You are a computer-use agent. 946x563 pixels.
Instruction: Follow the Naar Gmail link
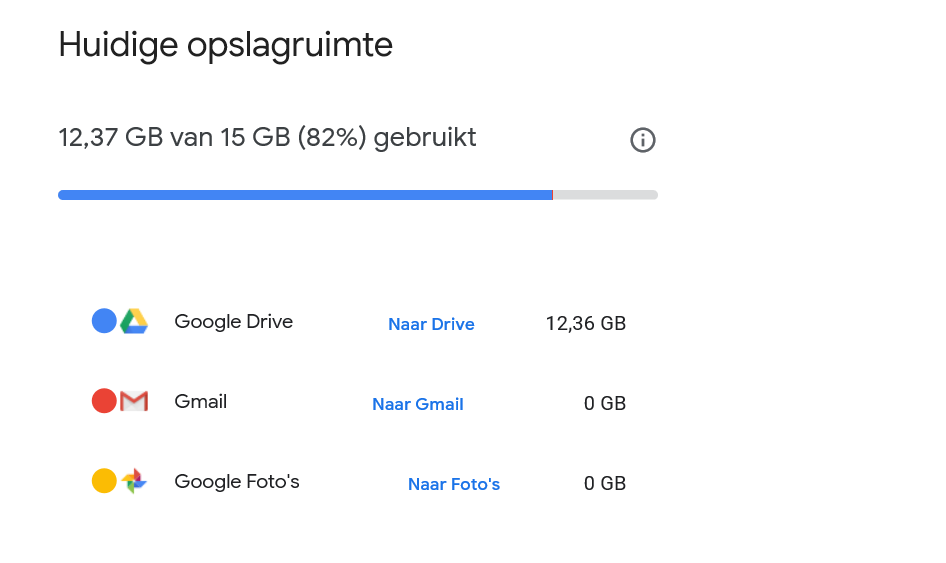[x=418, y=404]
